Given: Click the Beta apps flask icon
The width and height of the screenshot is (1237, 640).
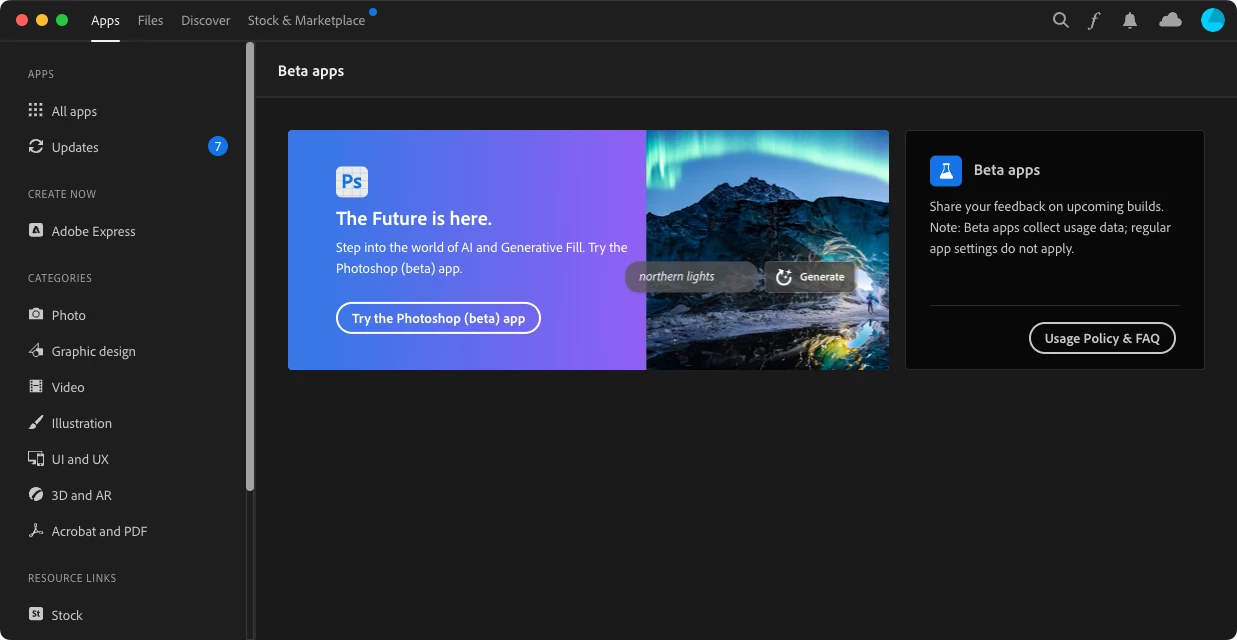Looking at the screenshot, I should point(946,171).
